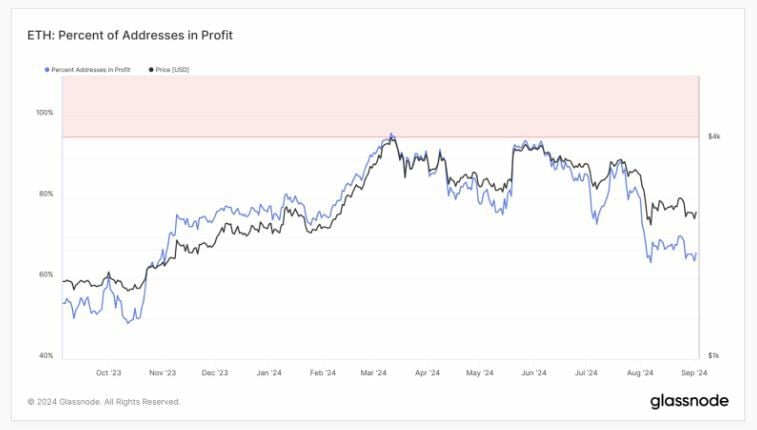
Task: Click the $4k price axis label
Action: pyautogui.click(x=713, y=136)
